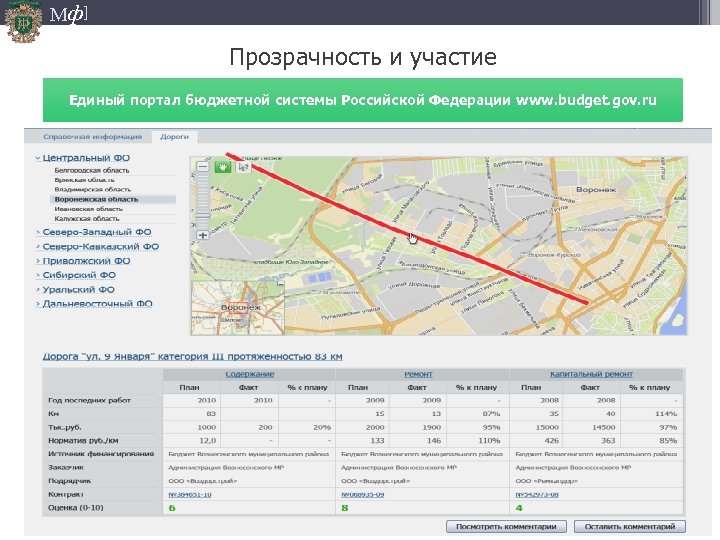Viewport: 720px width, 540px height.
Task: Open the contract link under Капитальный ремонт
Action: click(537, 495)
